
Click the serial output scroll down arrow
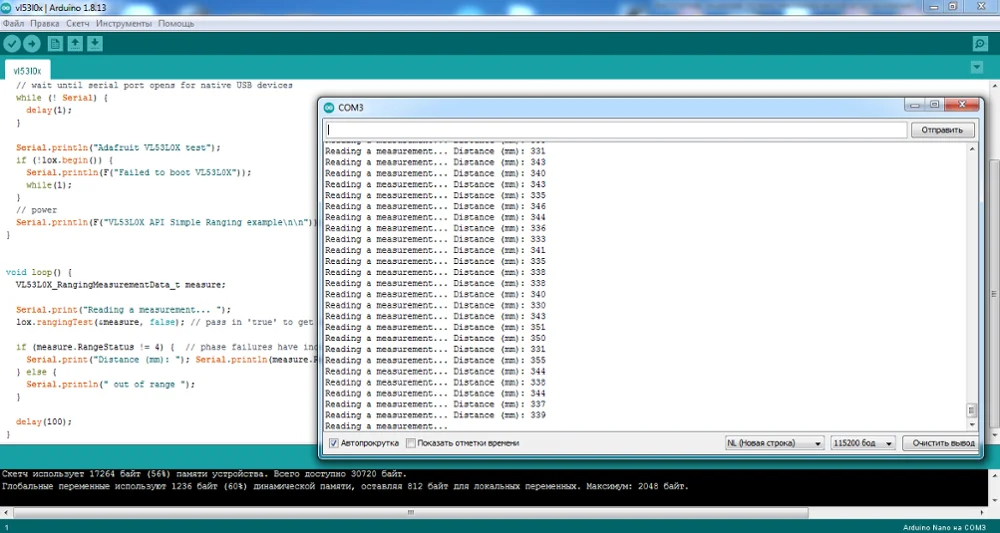tap(971, 425)
